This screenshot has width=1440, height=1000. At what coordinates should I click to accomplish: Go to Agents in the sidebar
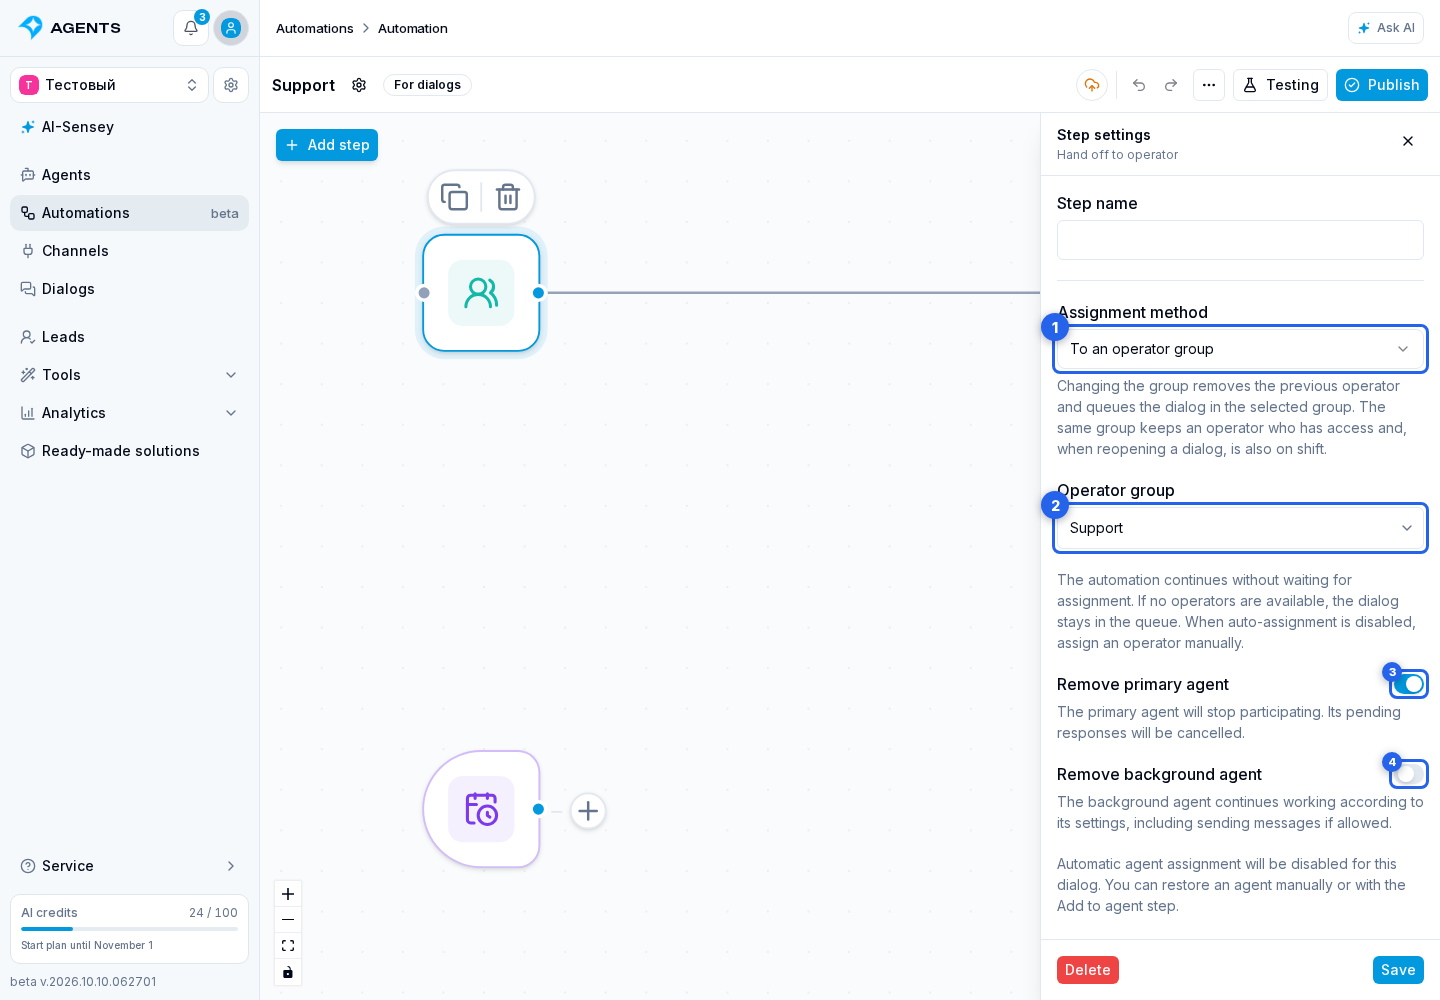coord(129,175)
